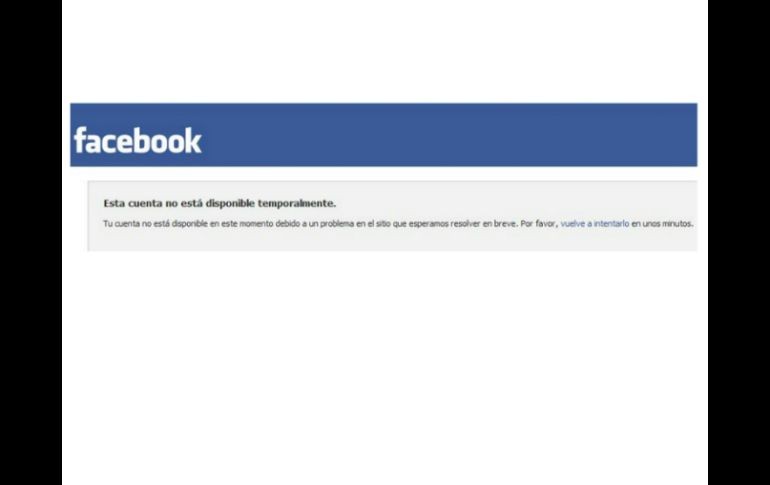Follow the 'vuelve a intentarlo' link
The height and width of the screenshot is (485, 770).
595,223
